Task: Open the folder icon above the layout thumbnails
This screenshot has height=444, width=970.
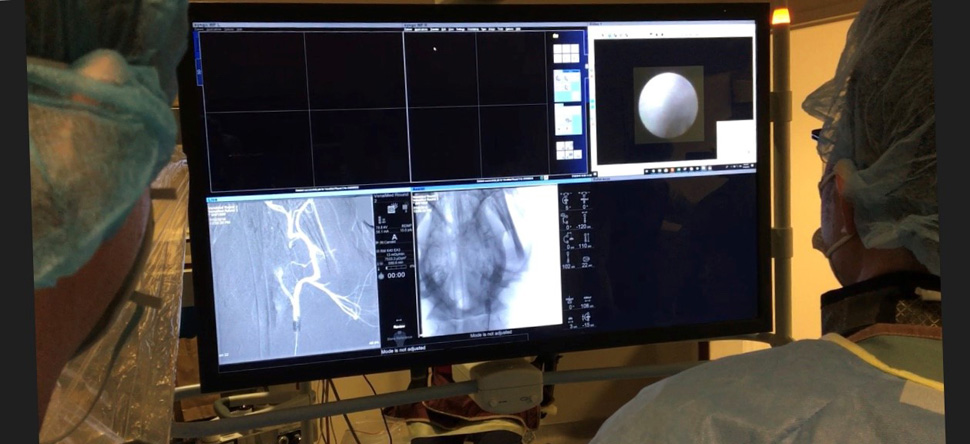Action: (x=556, y=36)
